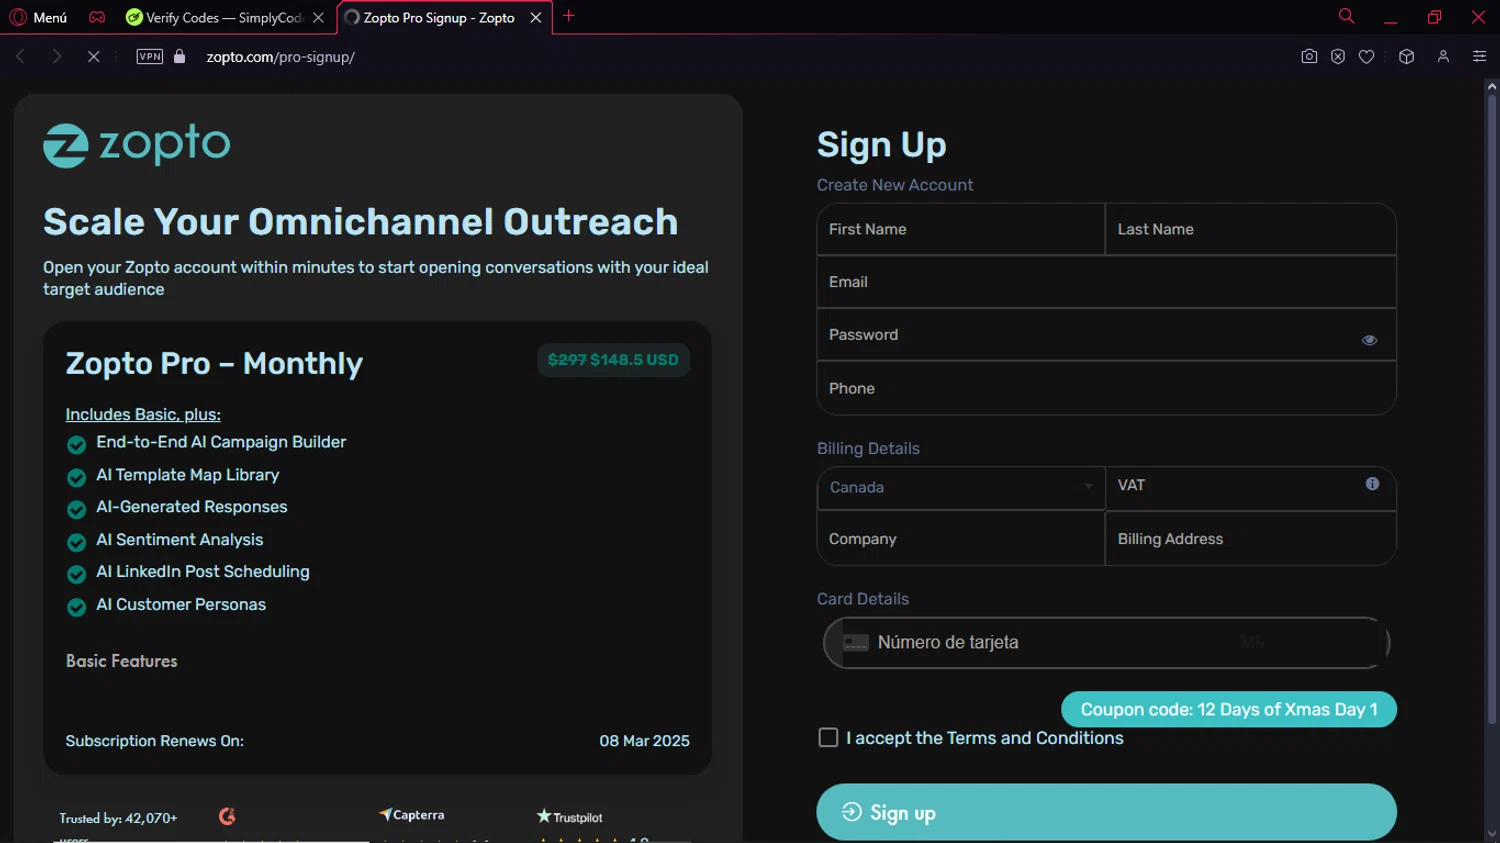Open the Opera GX corner icon
This screenshot has width=1500, height=843.
click(x=97, y=17)
